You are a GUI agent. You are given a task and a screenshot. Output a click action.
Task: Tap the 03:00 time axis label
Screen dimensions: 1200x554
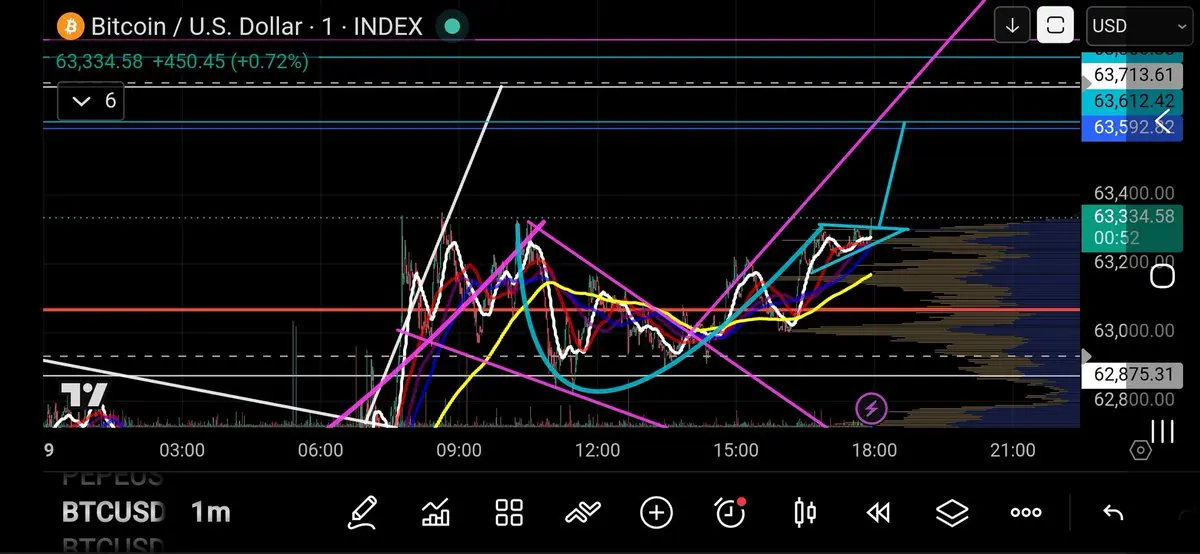coord(182,451)
